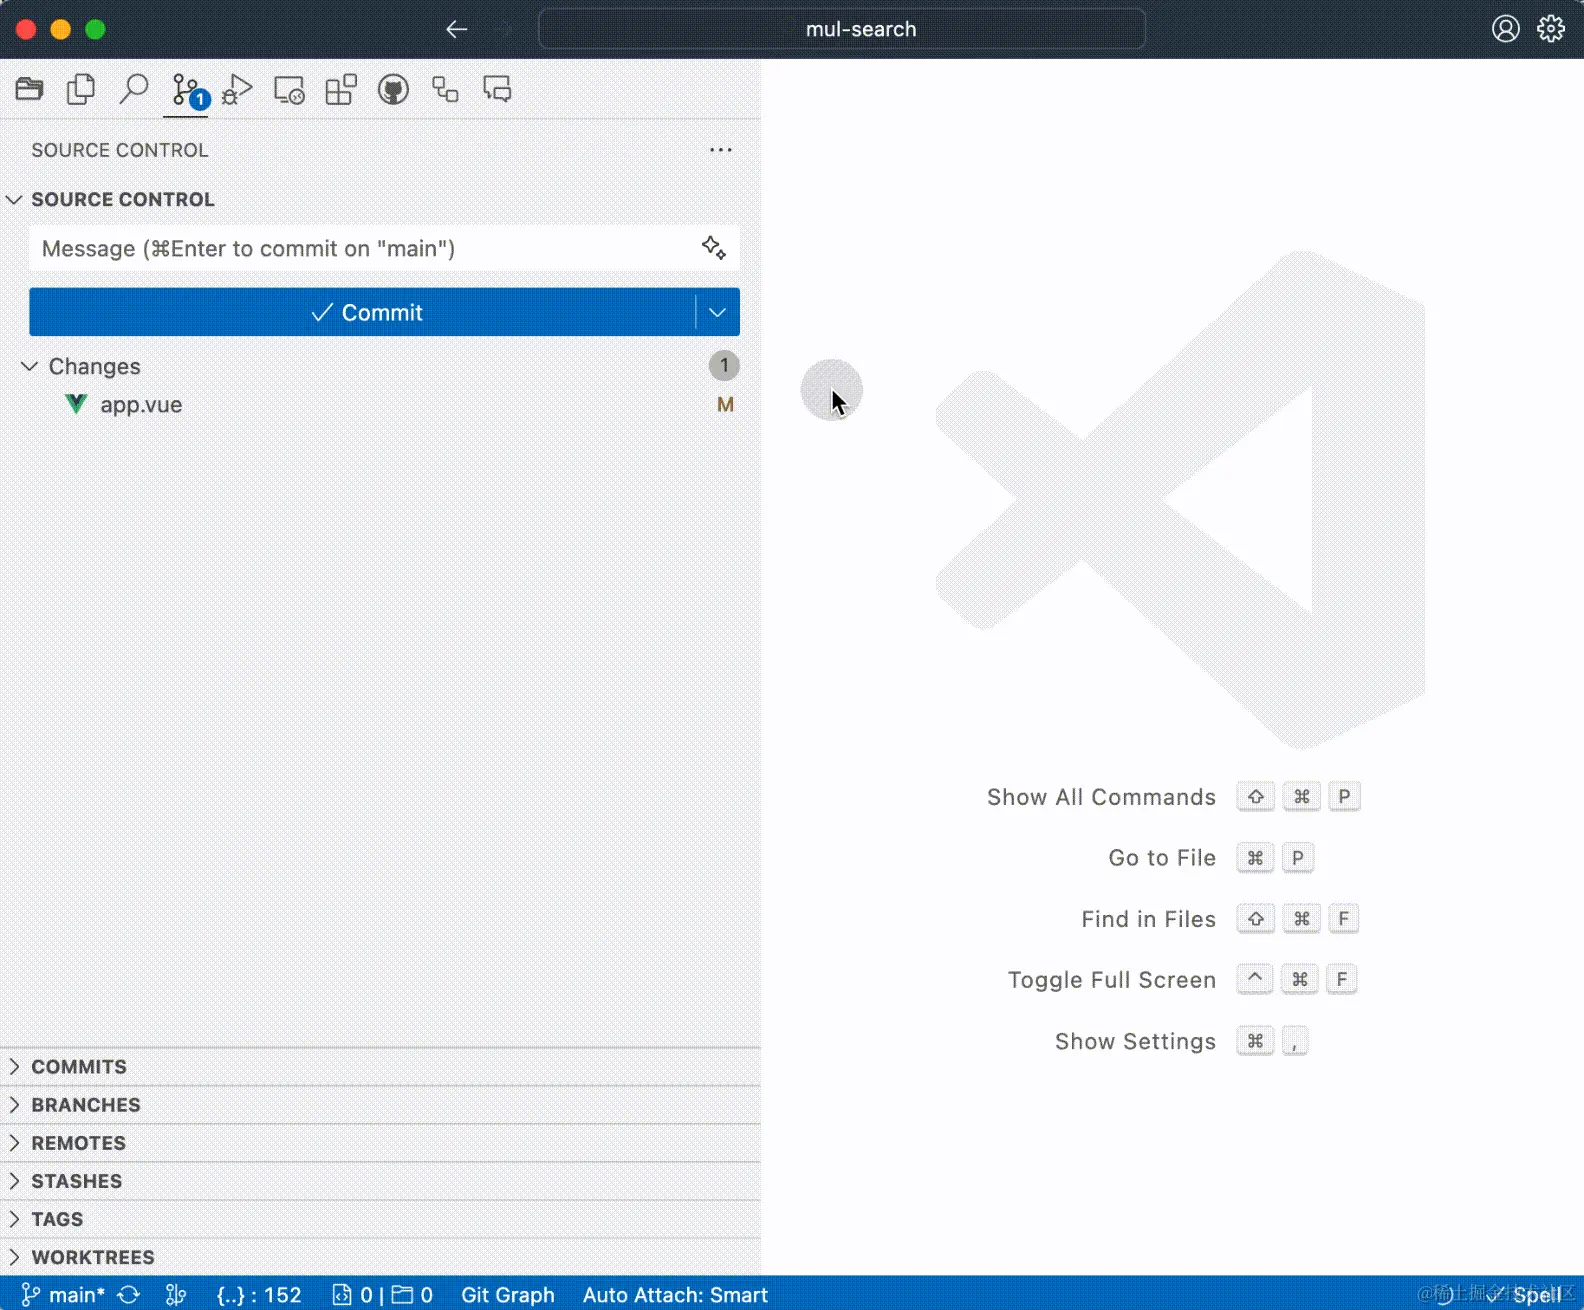
Task: Click the branch-fork icon right of the sync icon
Action: tap(176, 1295)
